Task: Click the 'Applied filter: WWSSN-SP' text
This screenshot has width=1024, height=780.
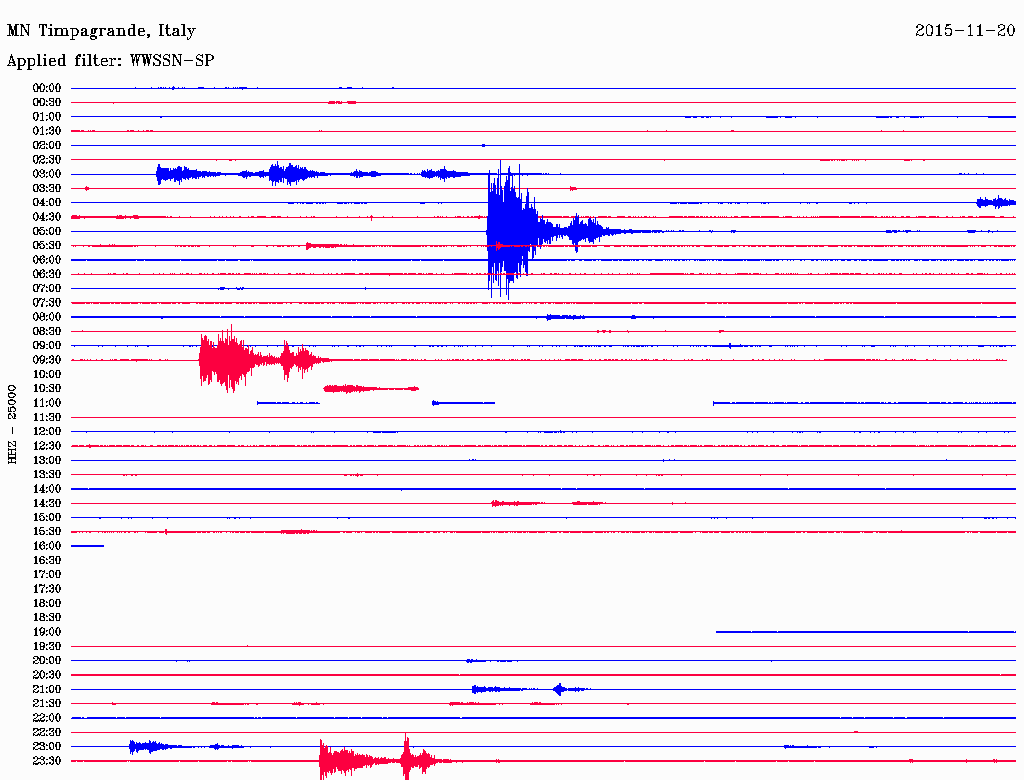Action: point(110,61)
